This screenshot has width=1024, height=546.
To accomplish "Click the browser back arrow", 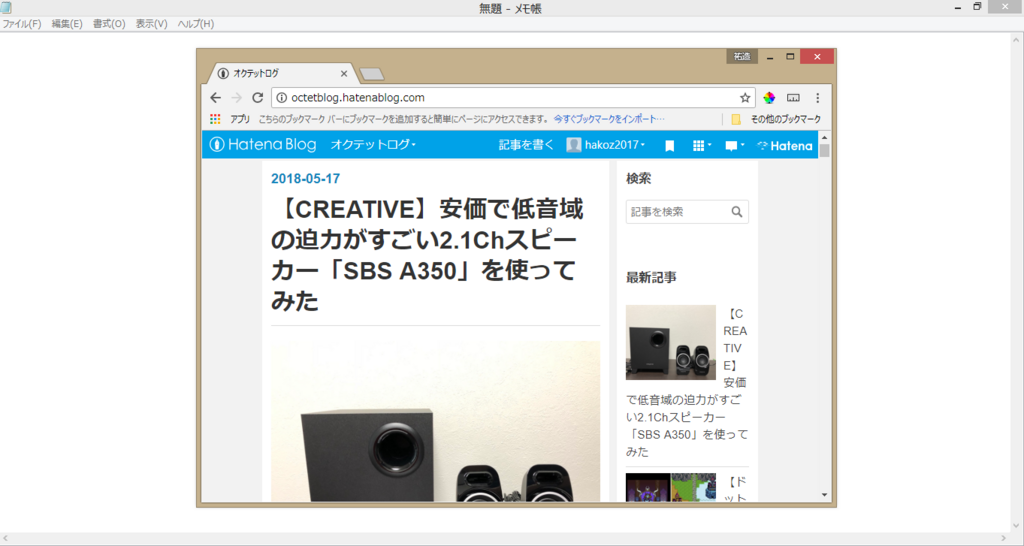I will click(216, 98).
